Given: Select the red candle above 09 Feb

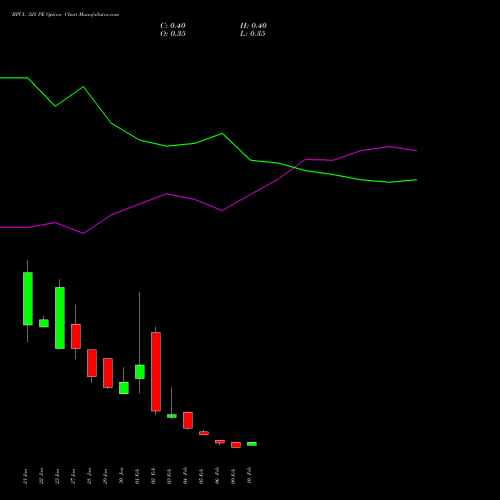Looking at the screenshot, I should click(x=236, y=445).
